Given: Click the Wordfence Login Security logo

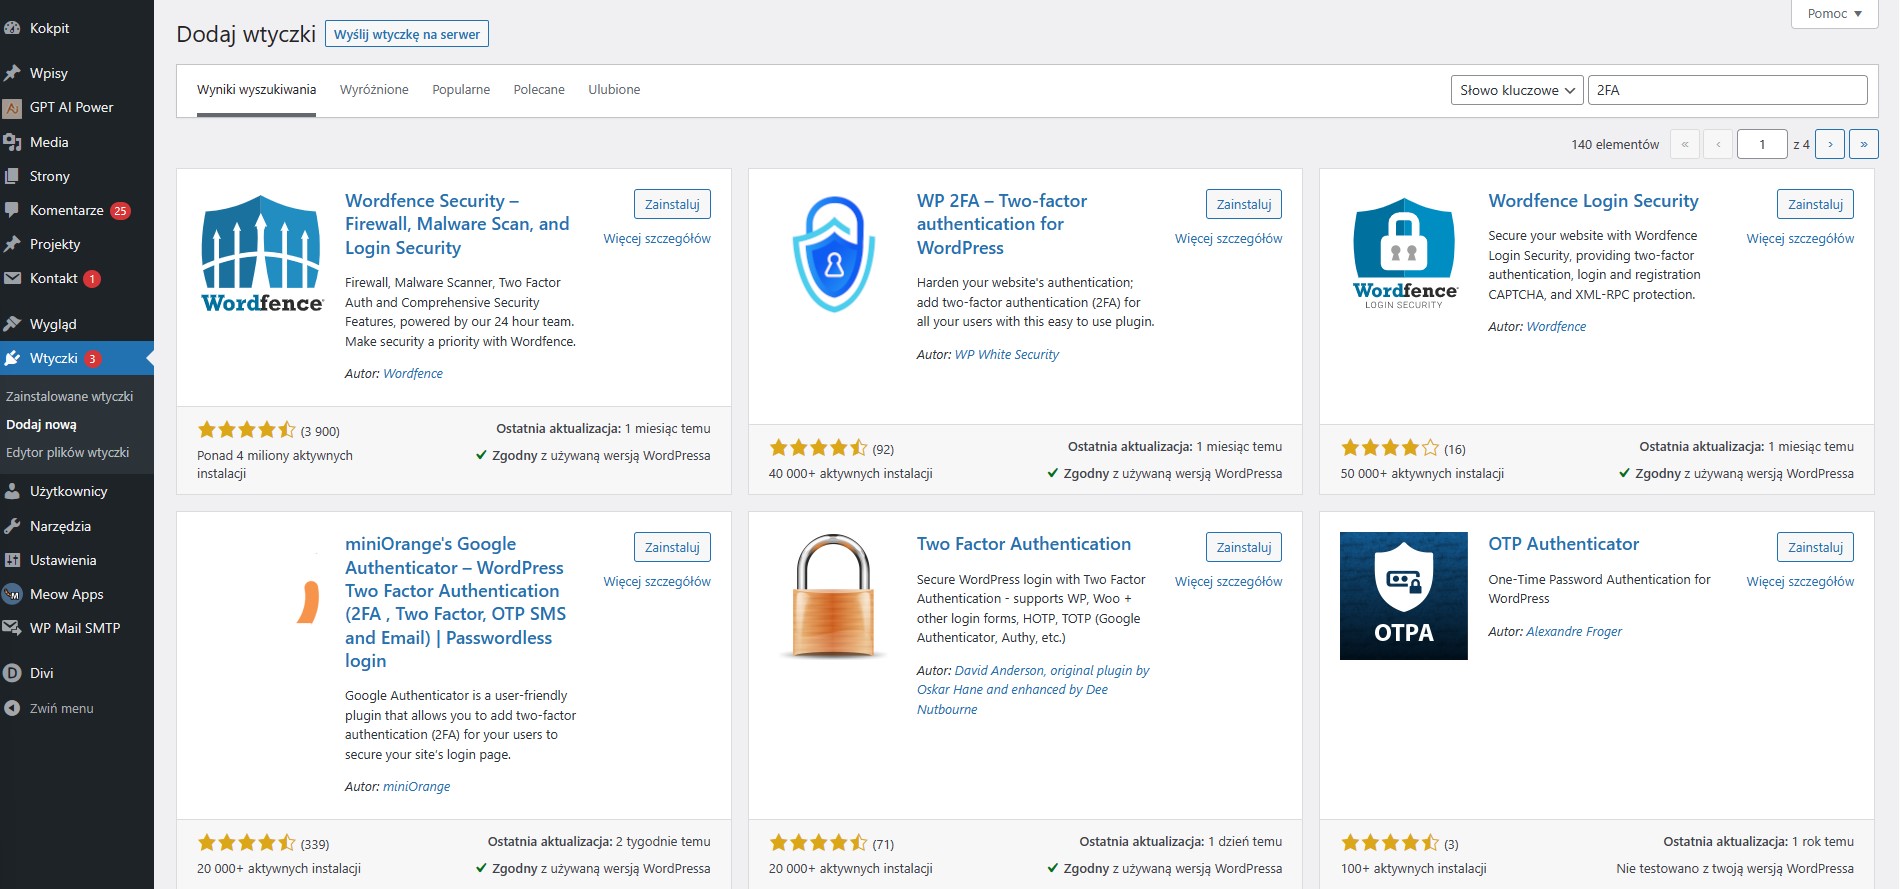Looking at the screenshot, I should 1404,253.
